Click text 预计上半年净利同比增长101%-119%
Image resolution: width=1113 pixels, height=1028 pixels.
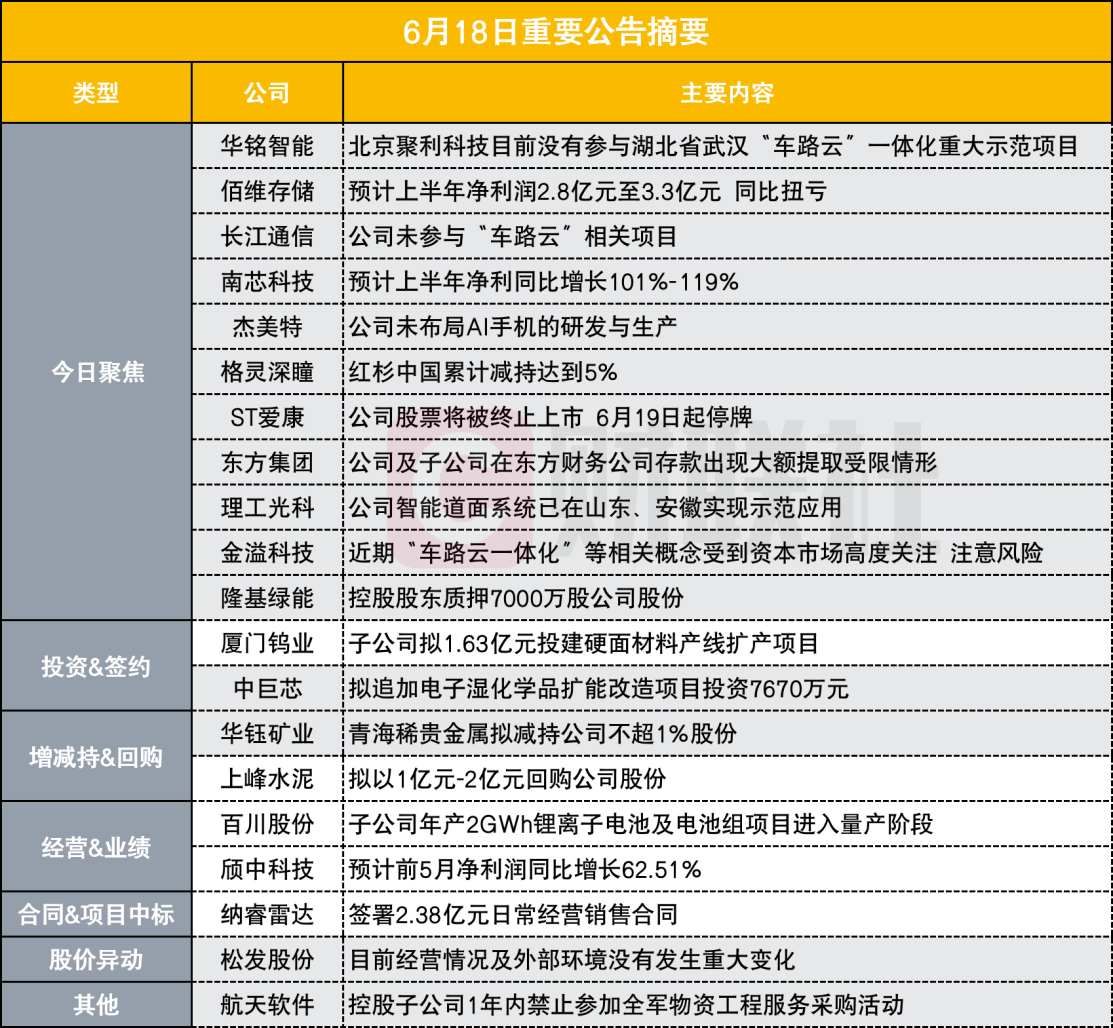pos(544,282)
